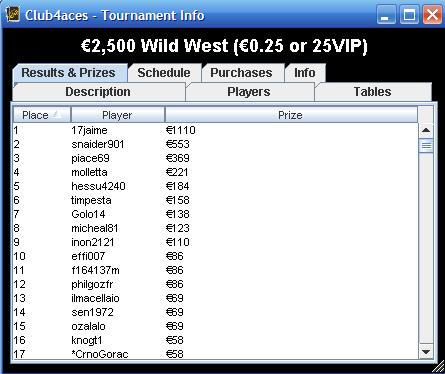Screen dimensions: 445x374
Task: Select player f164137m
Action: 95,270
